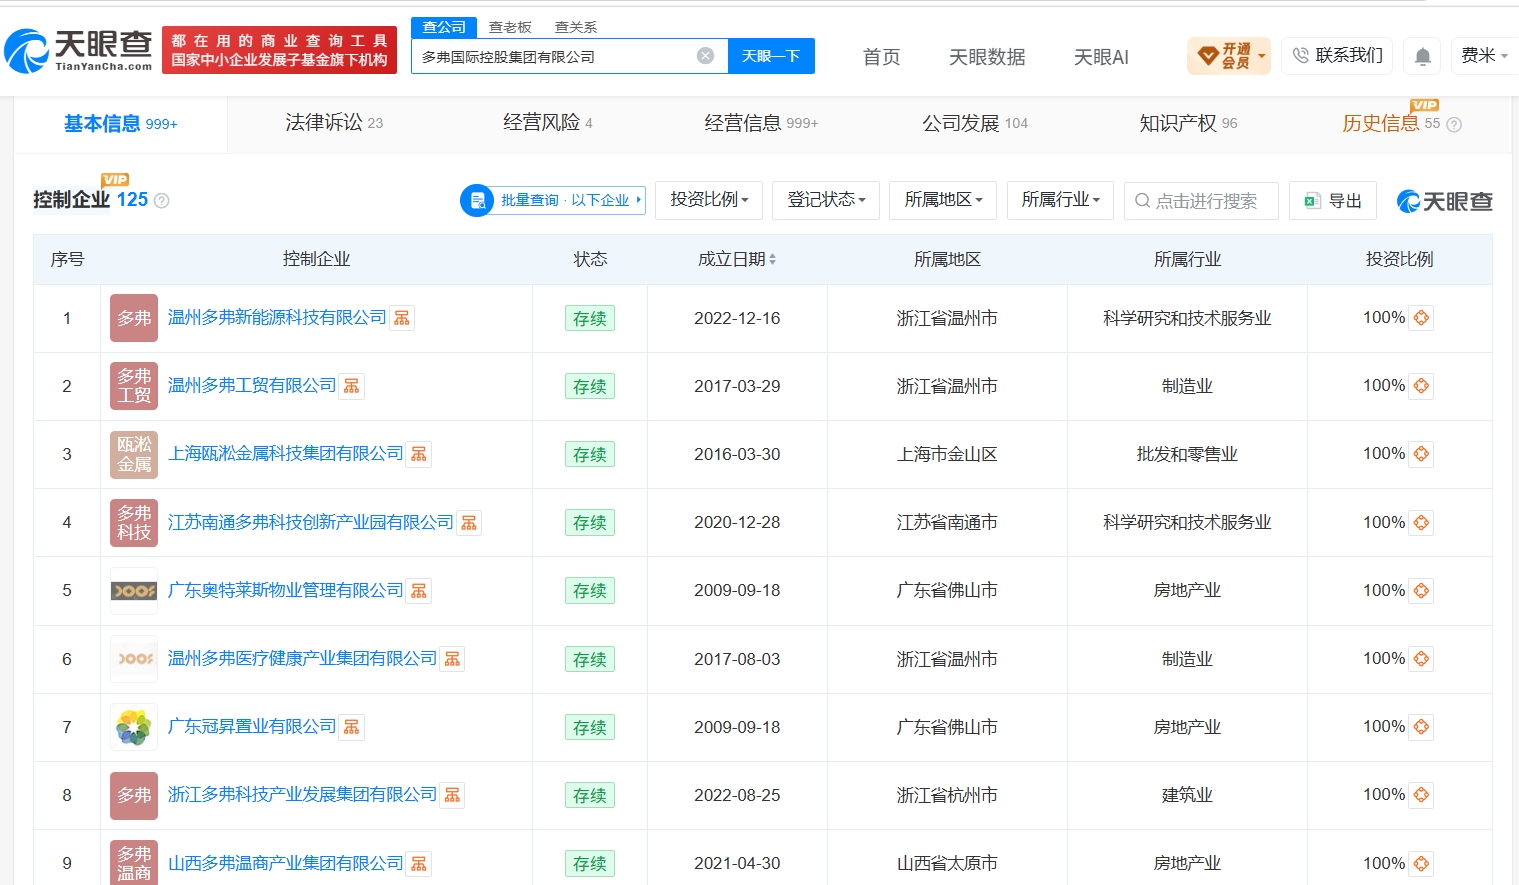Viewport: 1519px width, 885px height.
Task: Click date cell 2016-03-30
Action: [x=737, y=454]
